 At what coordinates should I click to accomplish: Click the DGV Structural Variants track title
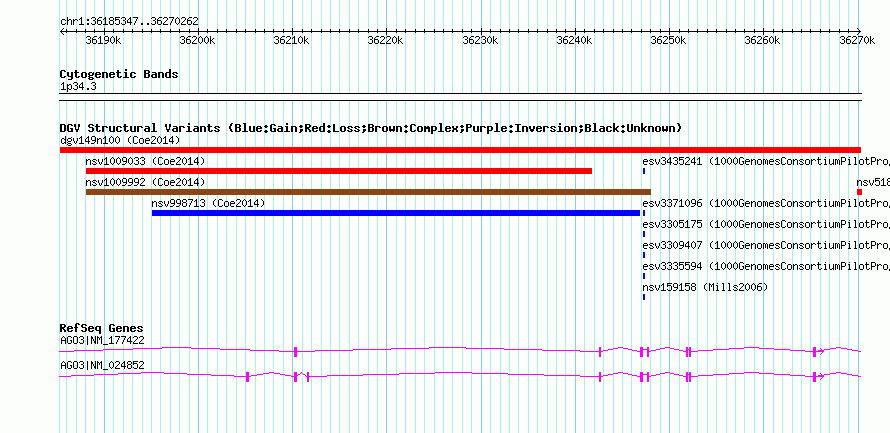click(371, 128)
